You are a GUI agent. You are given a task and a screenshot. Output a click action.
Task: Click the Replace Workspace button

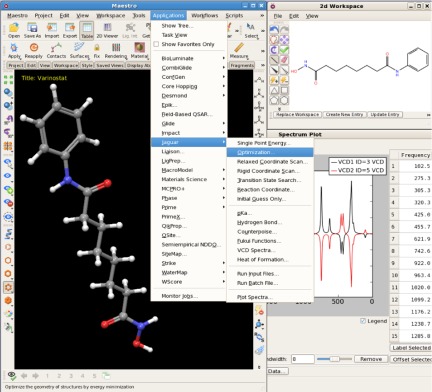point(298,114)
